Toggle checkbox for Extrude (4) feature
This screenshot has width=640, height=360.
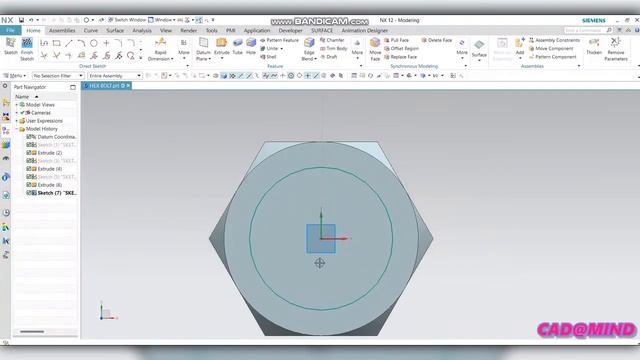click(x=29, y=169)
